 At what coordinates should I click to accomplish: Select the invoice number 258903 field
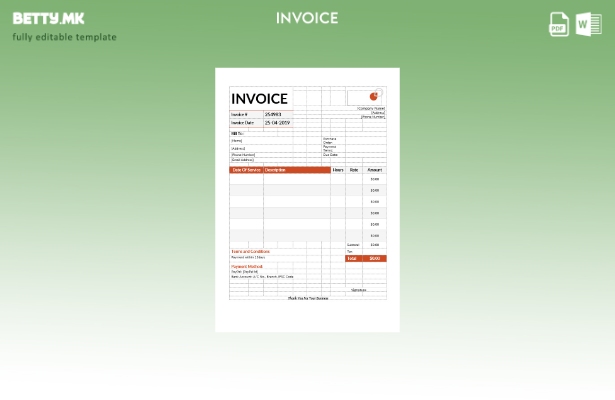tap(273, 115)
